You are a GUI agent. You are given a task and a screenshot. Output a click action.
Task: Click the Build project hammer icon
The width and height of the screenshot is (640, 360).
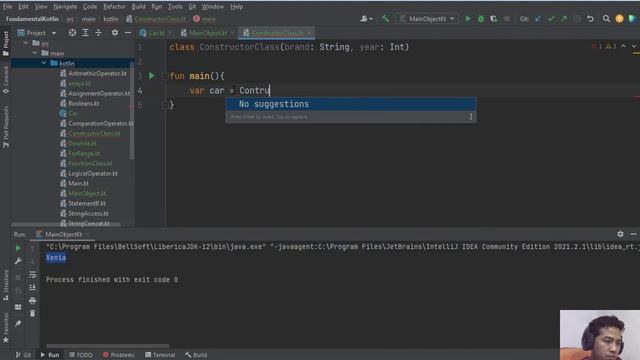385,19
